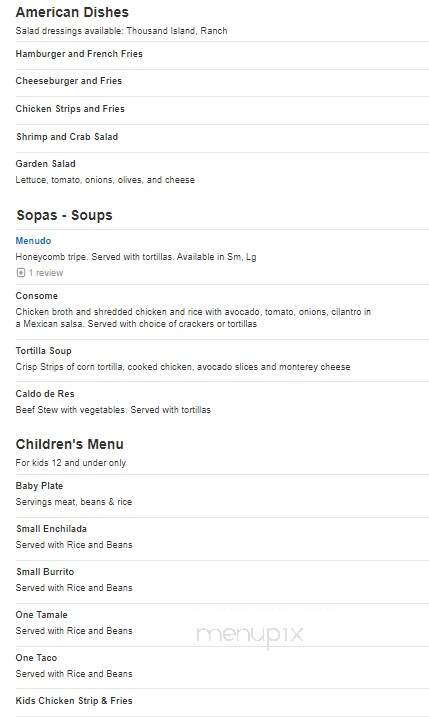Click the Children's Menu heading
This screenshot has height=717, width=429.
click(70, 444)
